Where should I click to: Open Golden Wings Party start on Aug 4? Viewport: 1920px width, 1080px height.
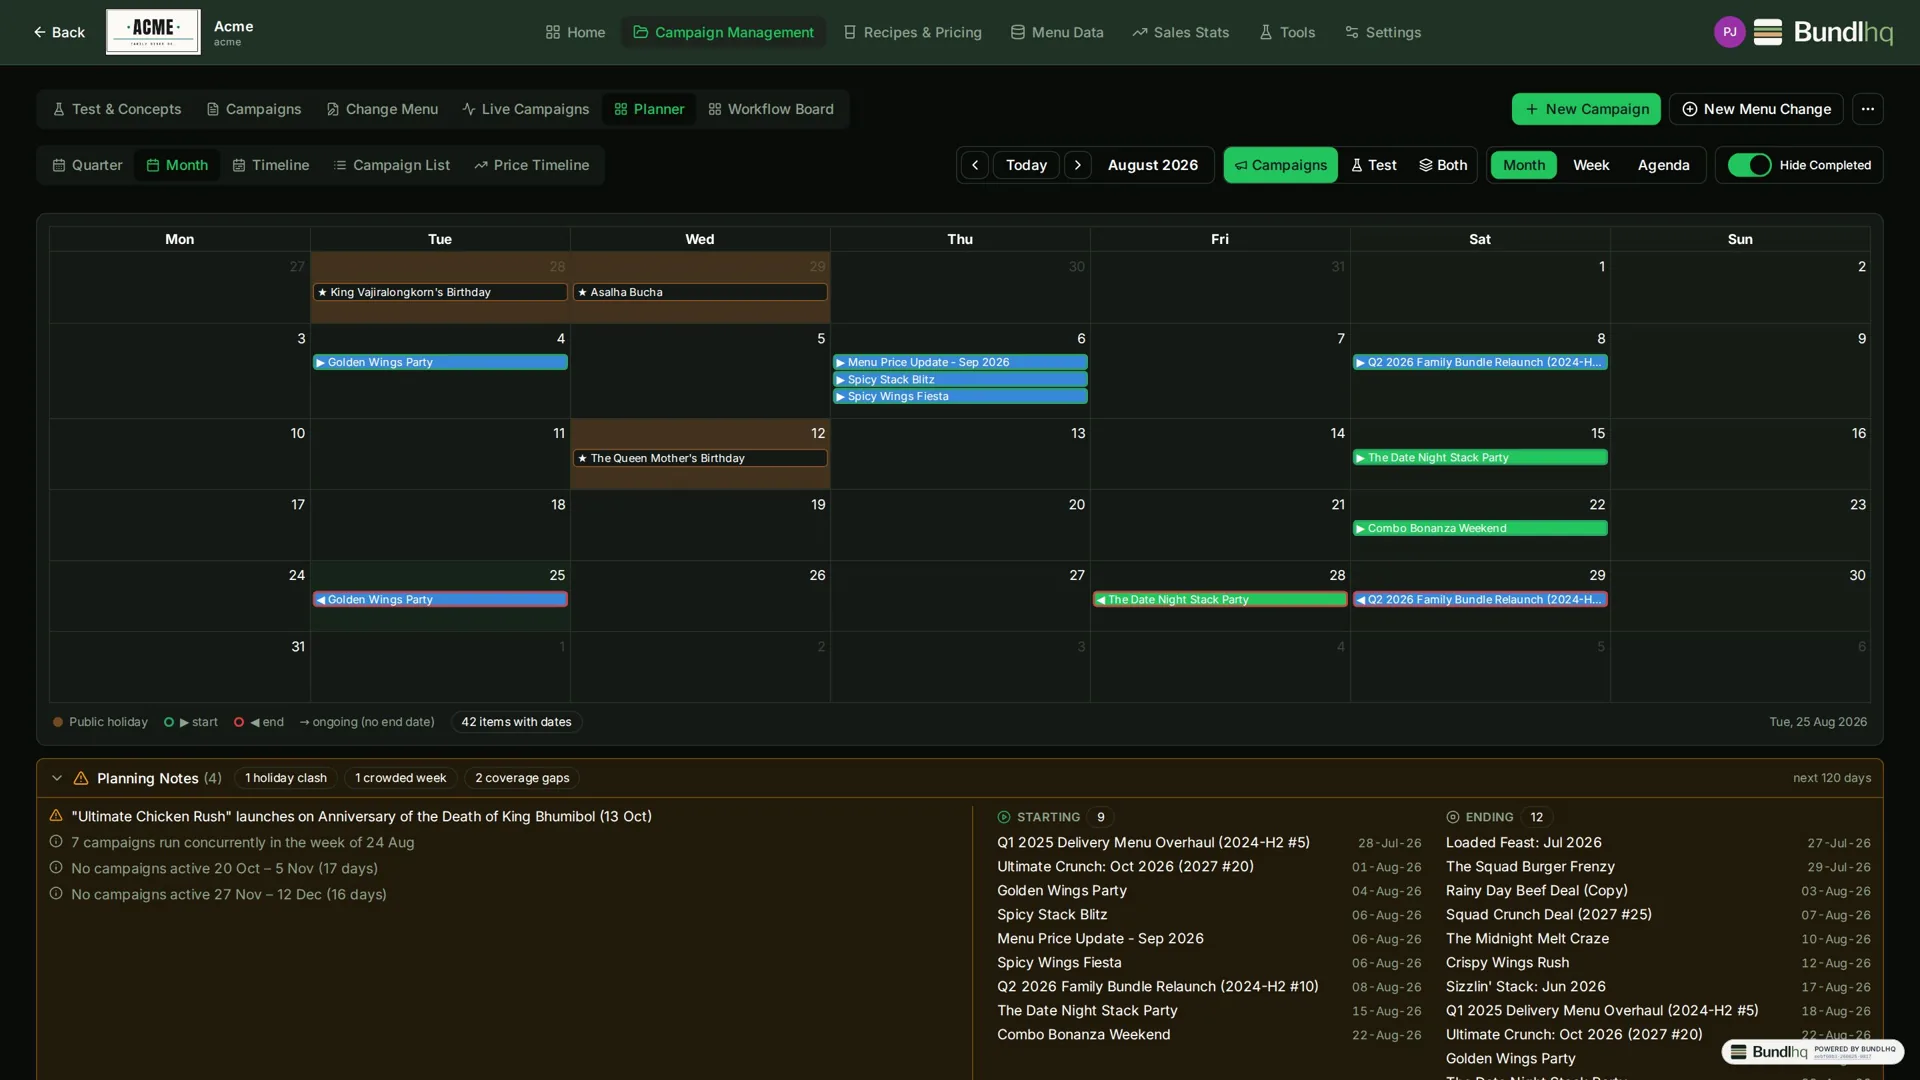pos(440,362)
